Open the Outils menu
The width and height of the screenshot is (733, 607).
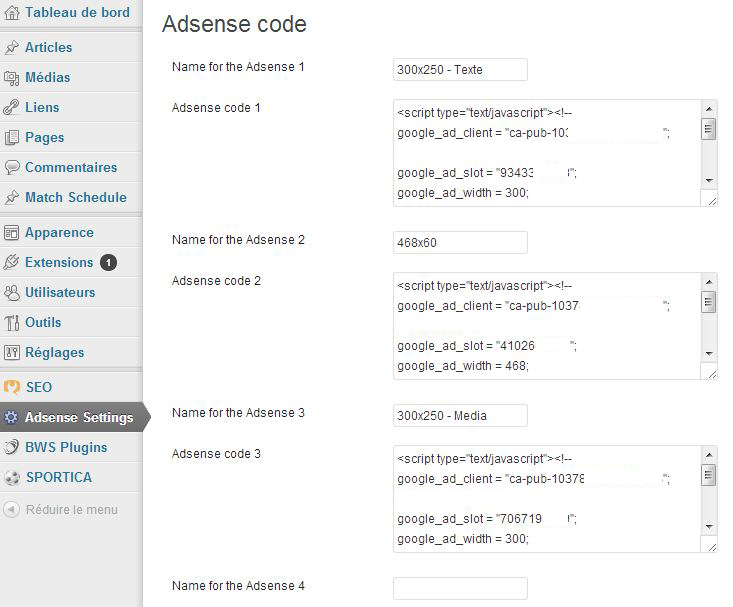(x=71, y=322)
